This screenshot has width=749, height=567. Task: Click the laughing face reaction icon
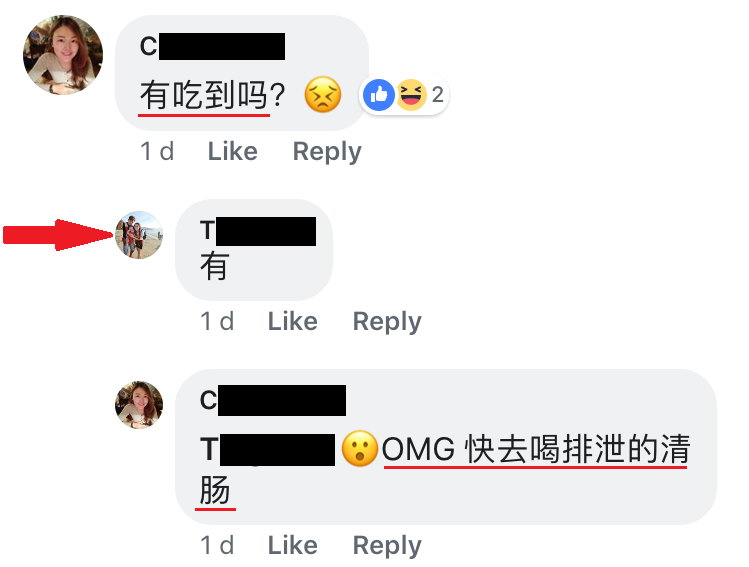click(411, 95)
